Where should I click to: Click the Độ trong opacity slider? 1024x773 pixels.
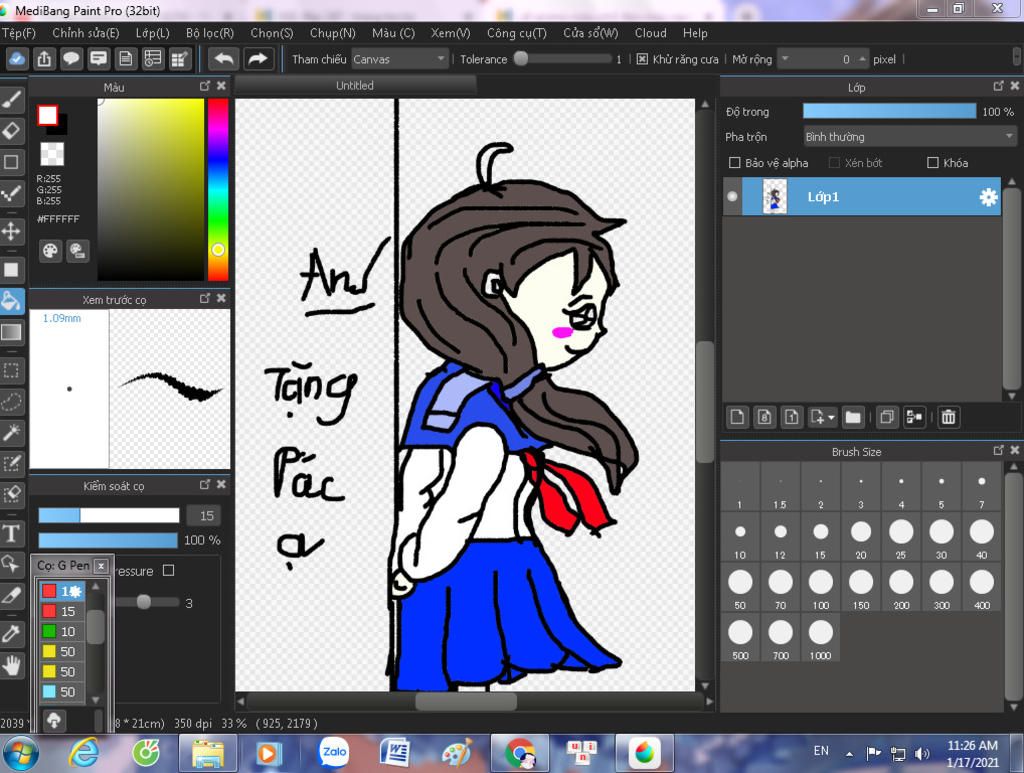point(889,111)
